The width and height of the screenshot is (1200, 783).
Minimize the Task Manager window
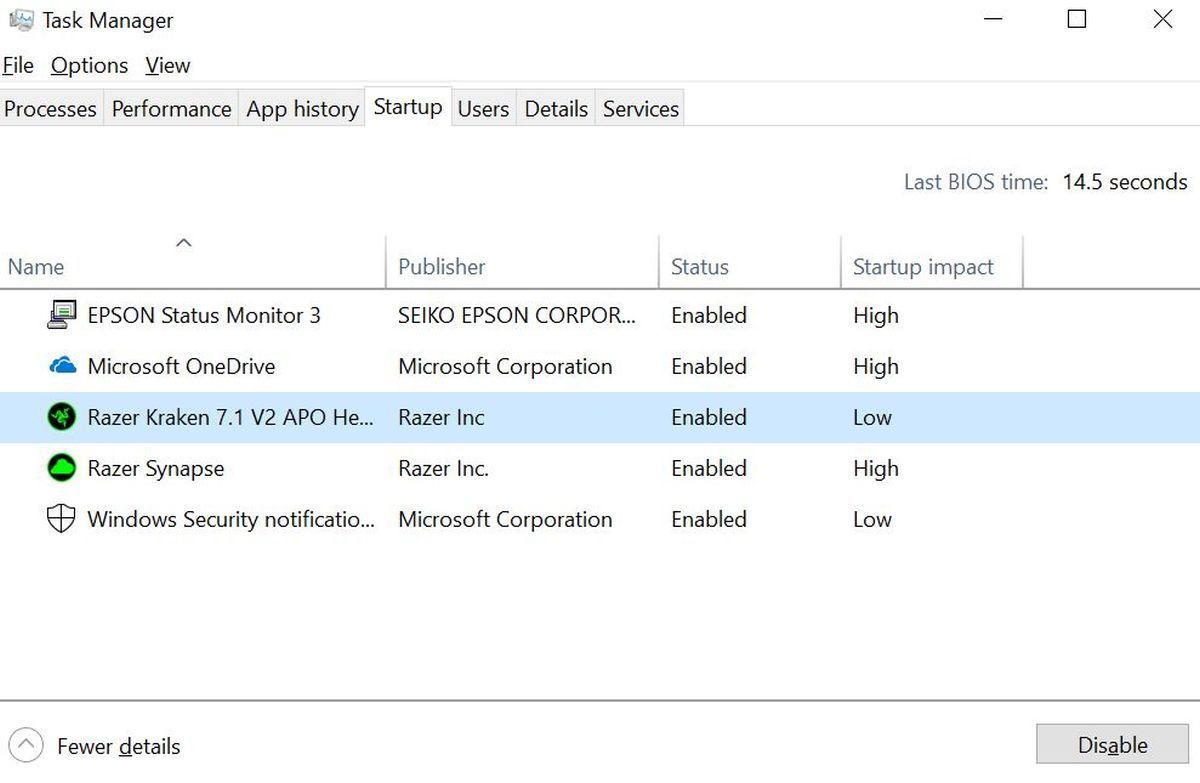click(992, 19)
